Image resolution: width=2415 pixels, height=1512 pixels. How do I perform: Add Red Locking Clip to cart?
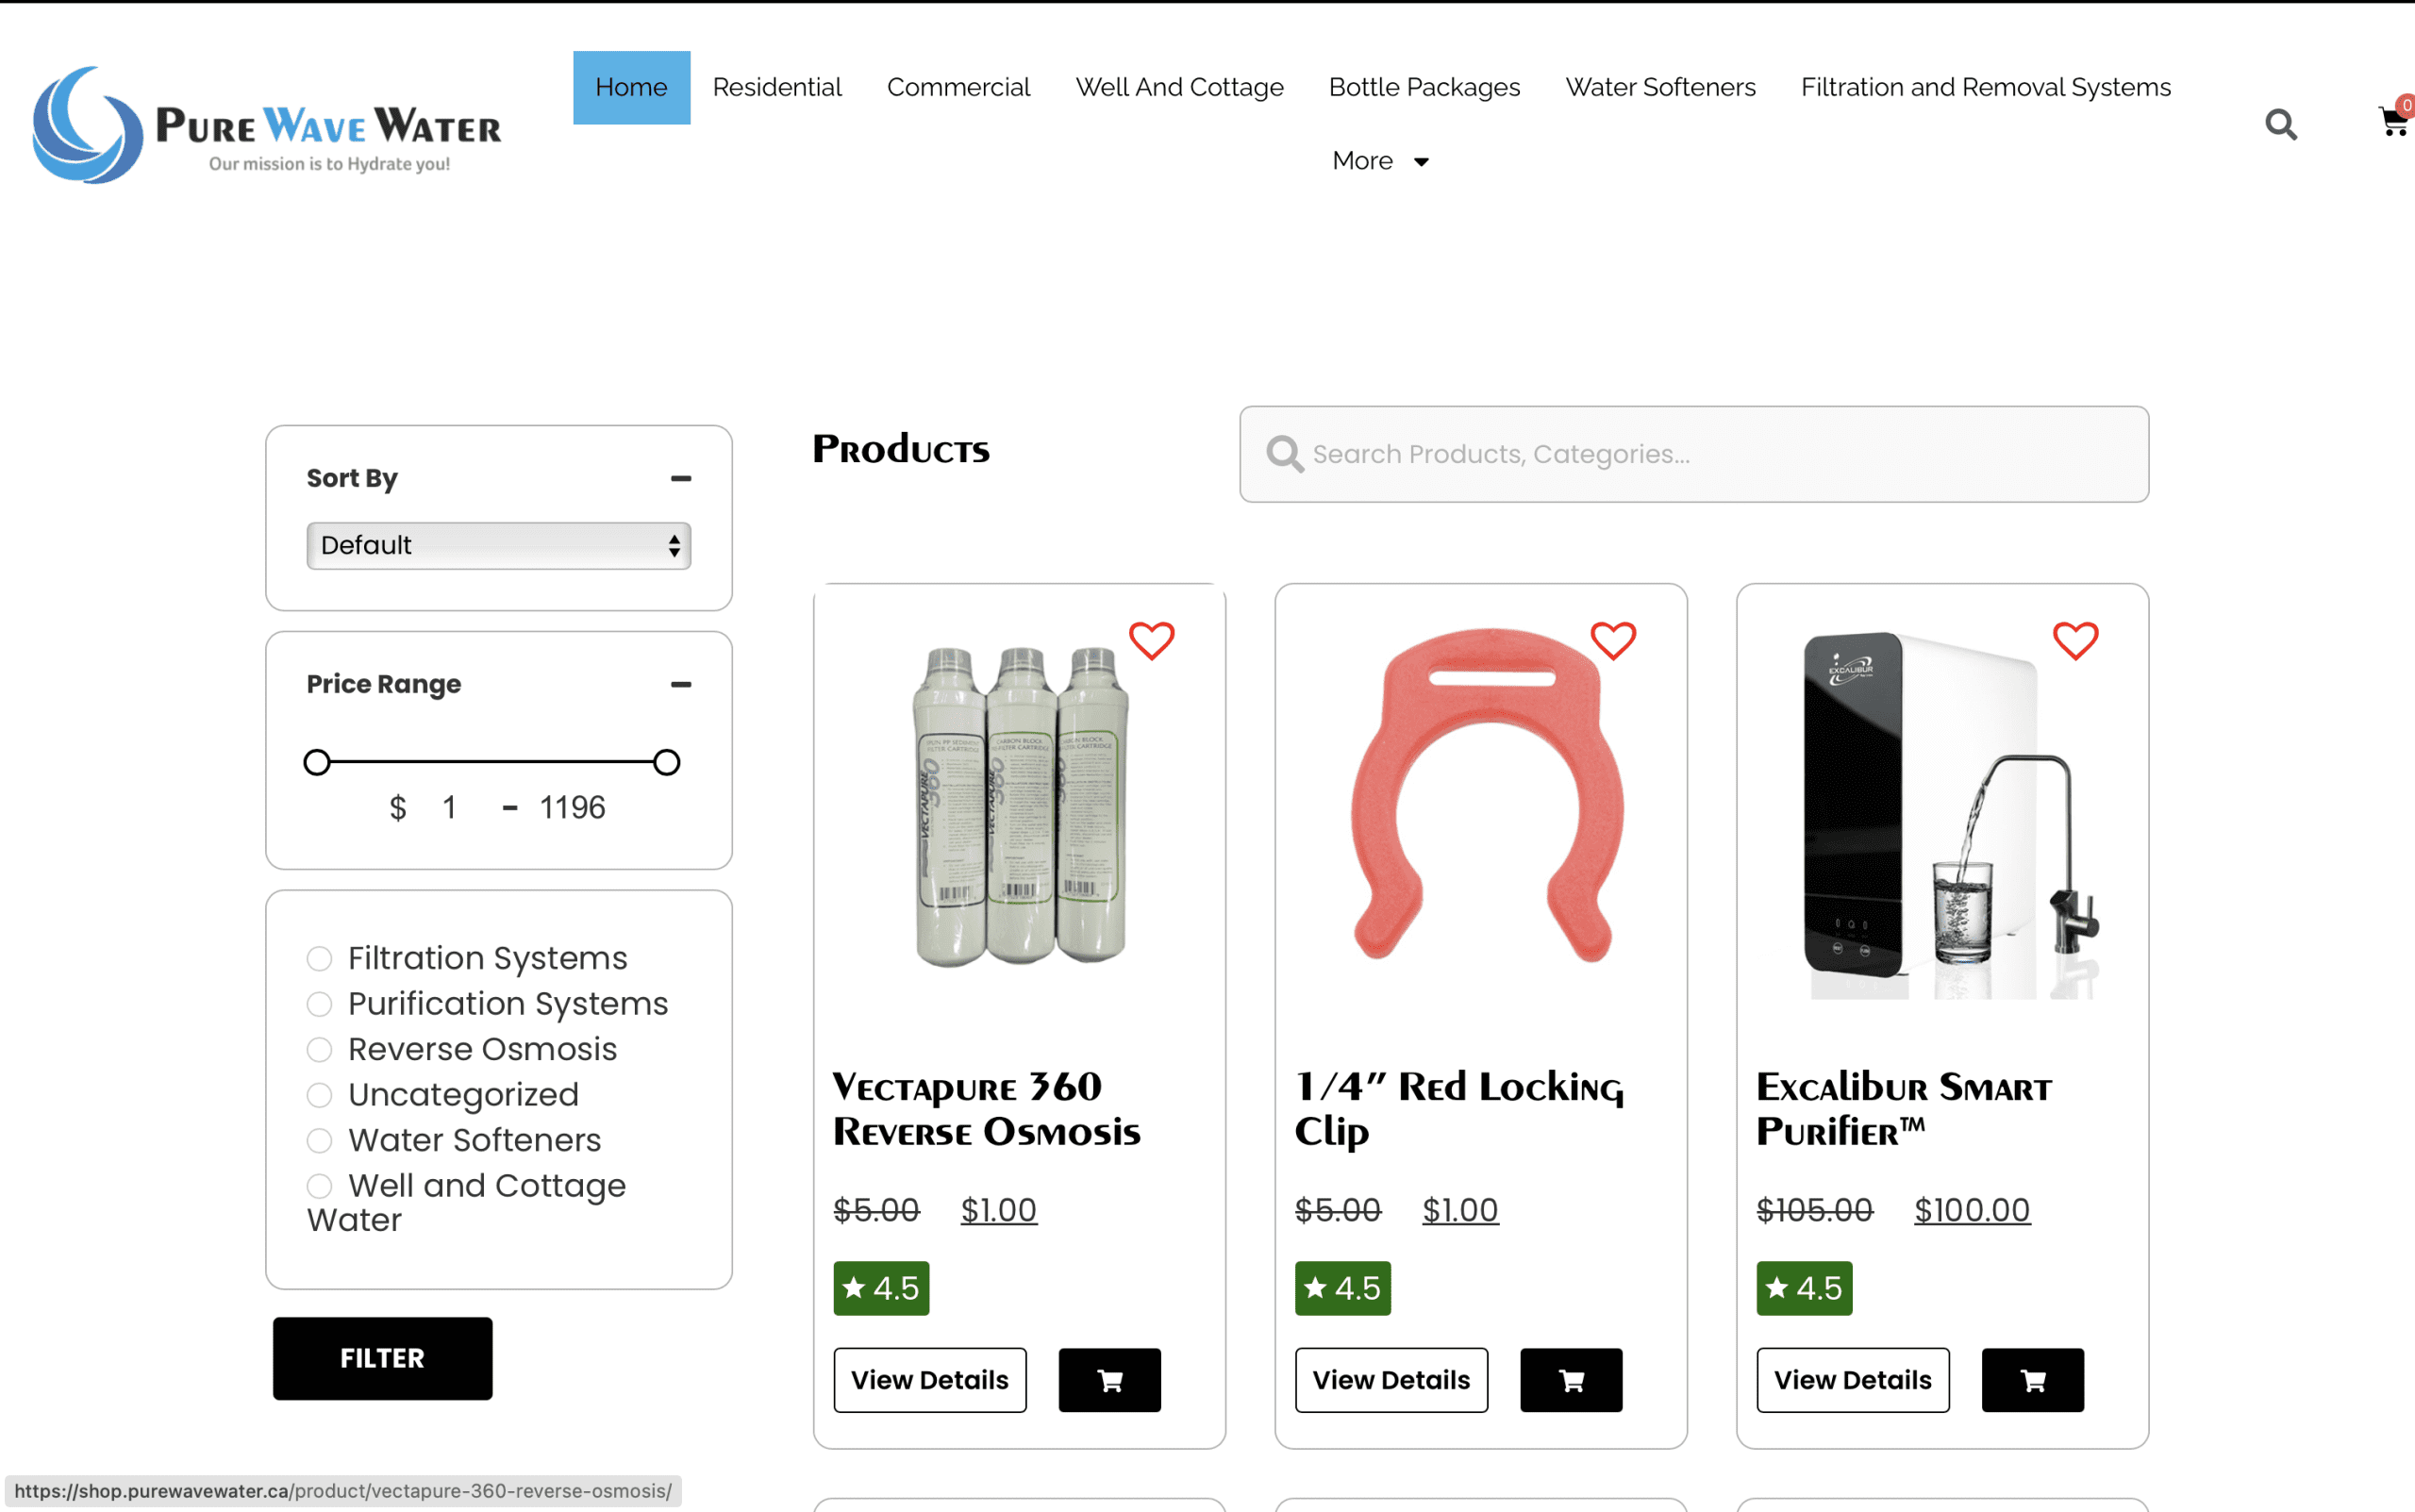(1571, 1380)
